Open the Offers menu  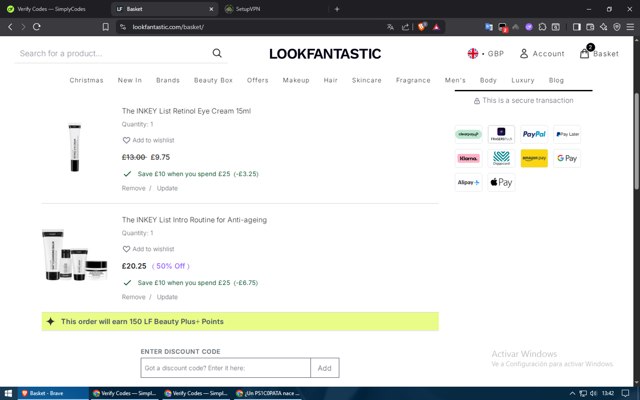[x=258, y=80]
